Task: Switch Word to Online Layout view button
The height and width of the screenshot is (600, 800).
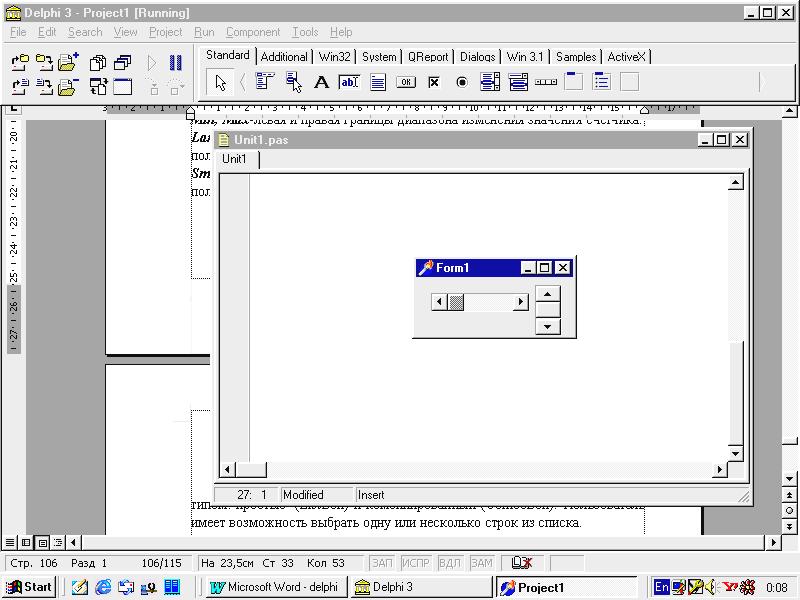Action: (26, 542)
